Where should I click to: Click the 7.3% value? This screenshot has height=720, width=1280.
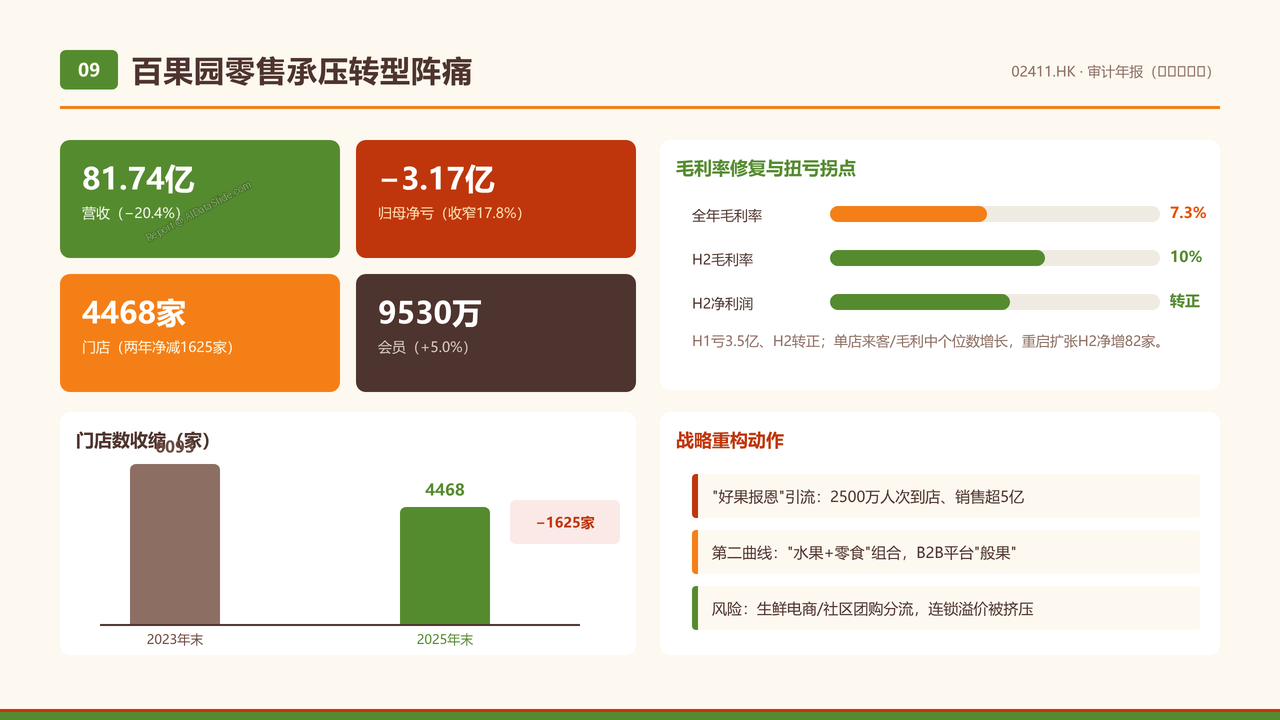coord(1188,213)
